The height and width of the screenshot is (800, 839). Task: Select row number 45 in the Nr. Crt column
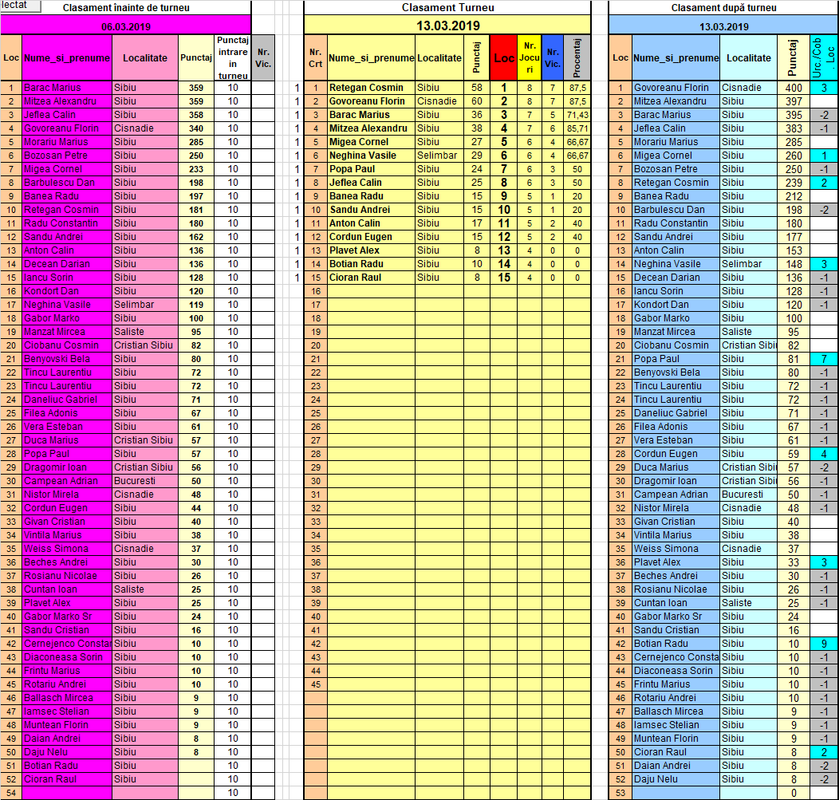point(316,684)
